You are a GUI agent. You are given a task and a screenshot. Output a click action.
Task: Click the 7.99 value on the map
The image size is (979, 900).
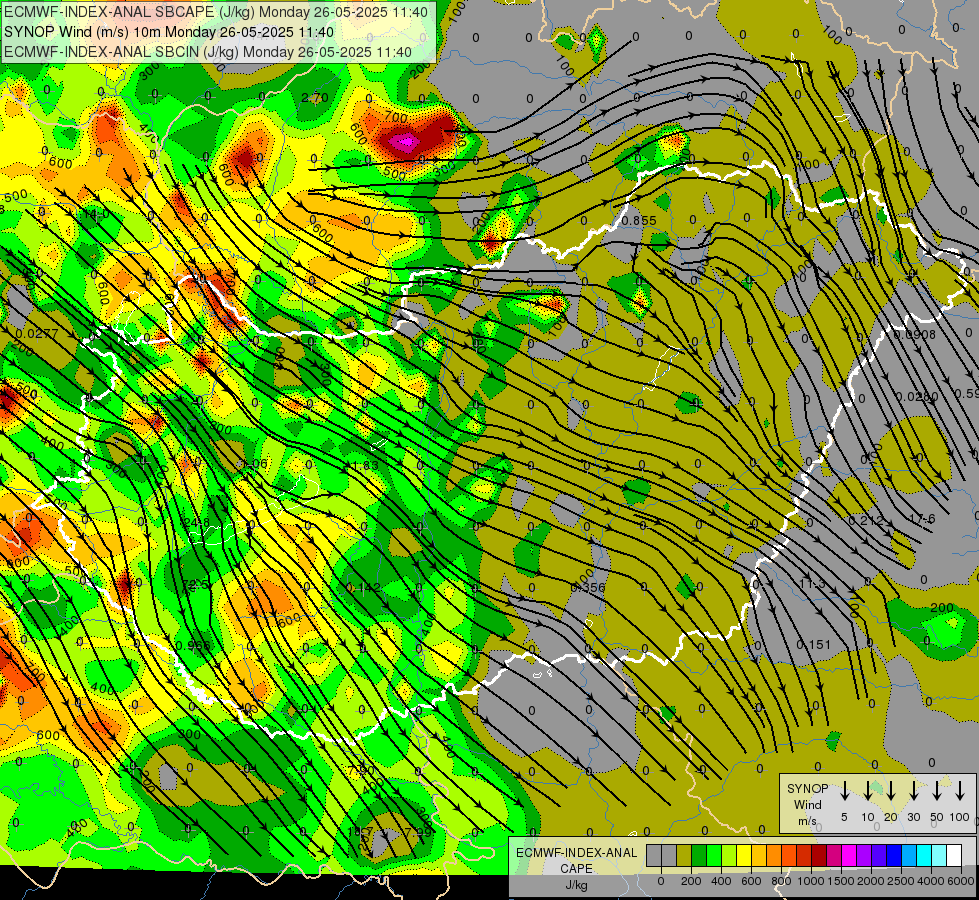pos(417,832)
